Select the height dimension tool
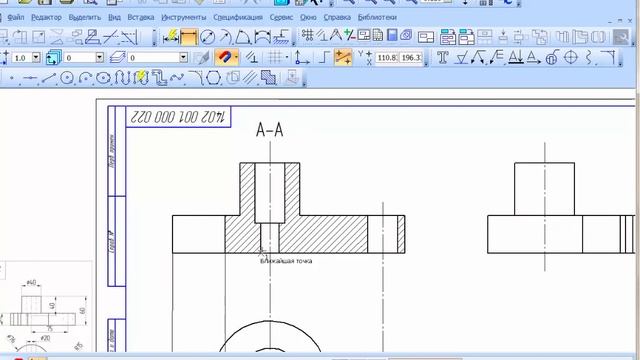This screenshot has width=640, height=360. pyautogui.click(x=281, y=37)
